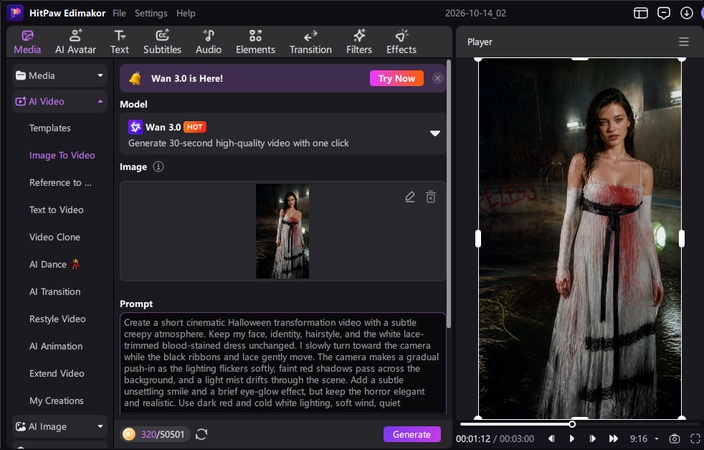Open AI Transition sidebar item
This screenshot has height=450, width=704.
click(x=55, y=292)
